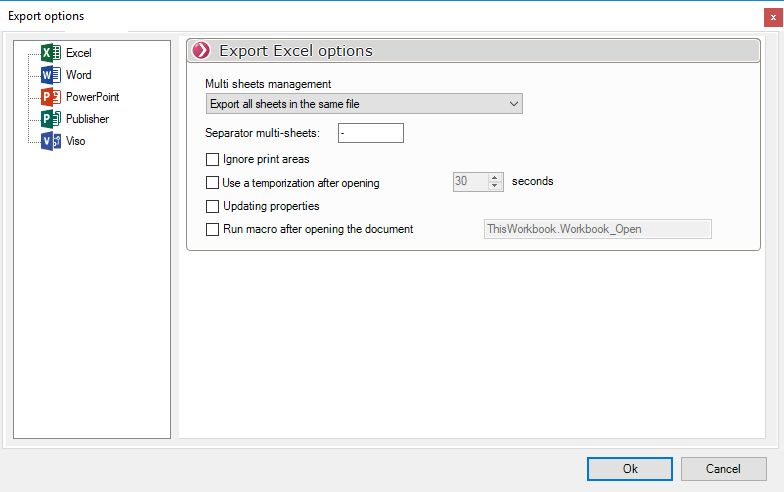Viewport: 784px width, 492px height.
Task: Click the macro name input field
Action: (597, 229)
